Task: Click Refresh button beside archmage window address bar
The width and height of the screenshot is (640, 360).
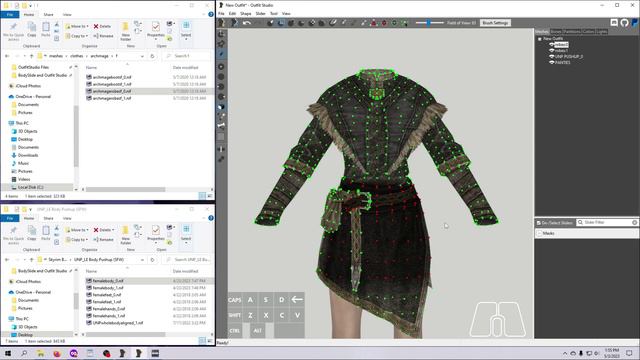Action: click(152, 56)
